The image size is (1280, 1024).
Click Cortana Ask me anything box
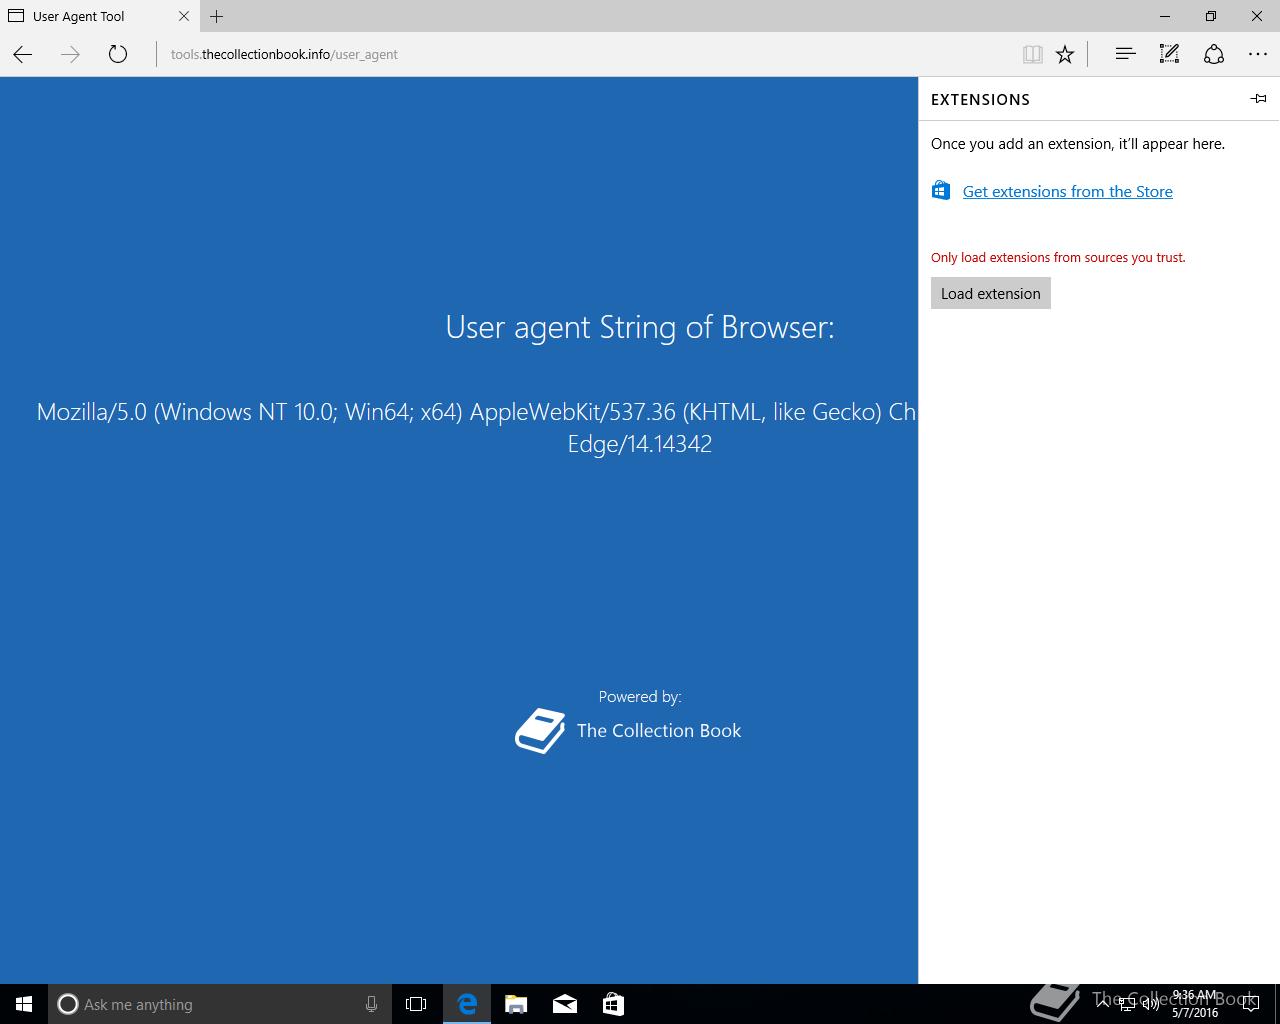(220, 1004)
